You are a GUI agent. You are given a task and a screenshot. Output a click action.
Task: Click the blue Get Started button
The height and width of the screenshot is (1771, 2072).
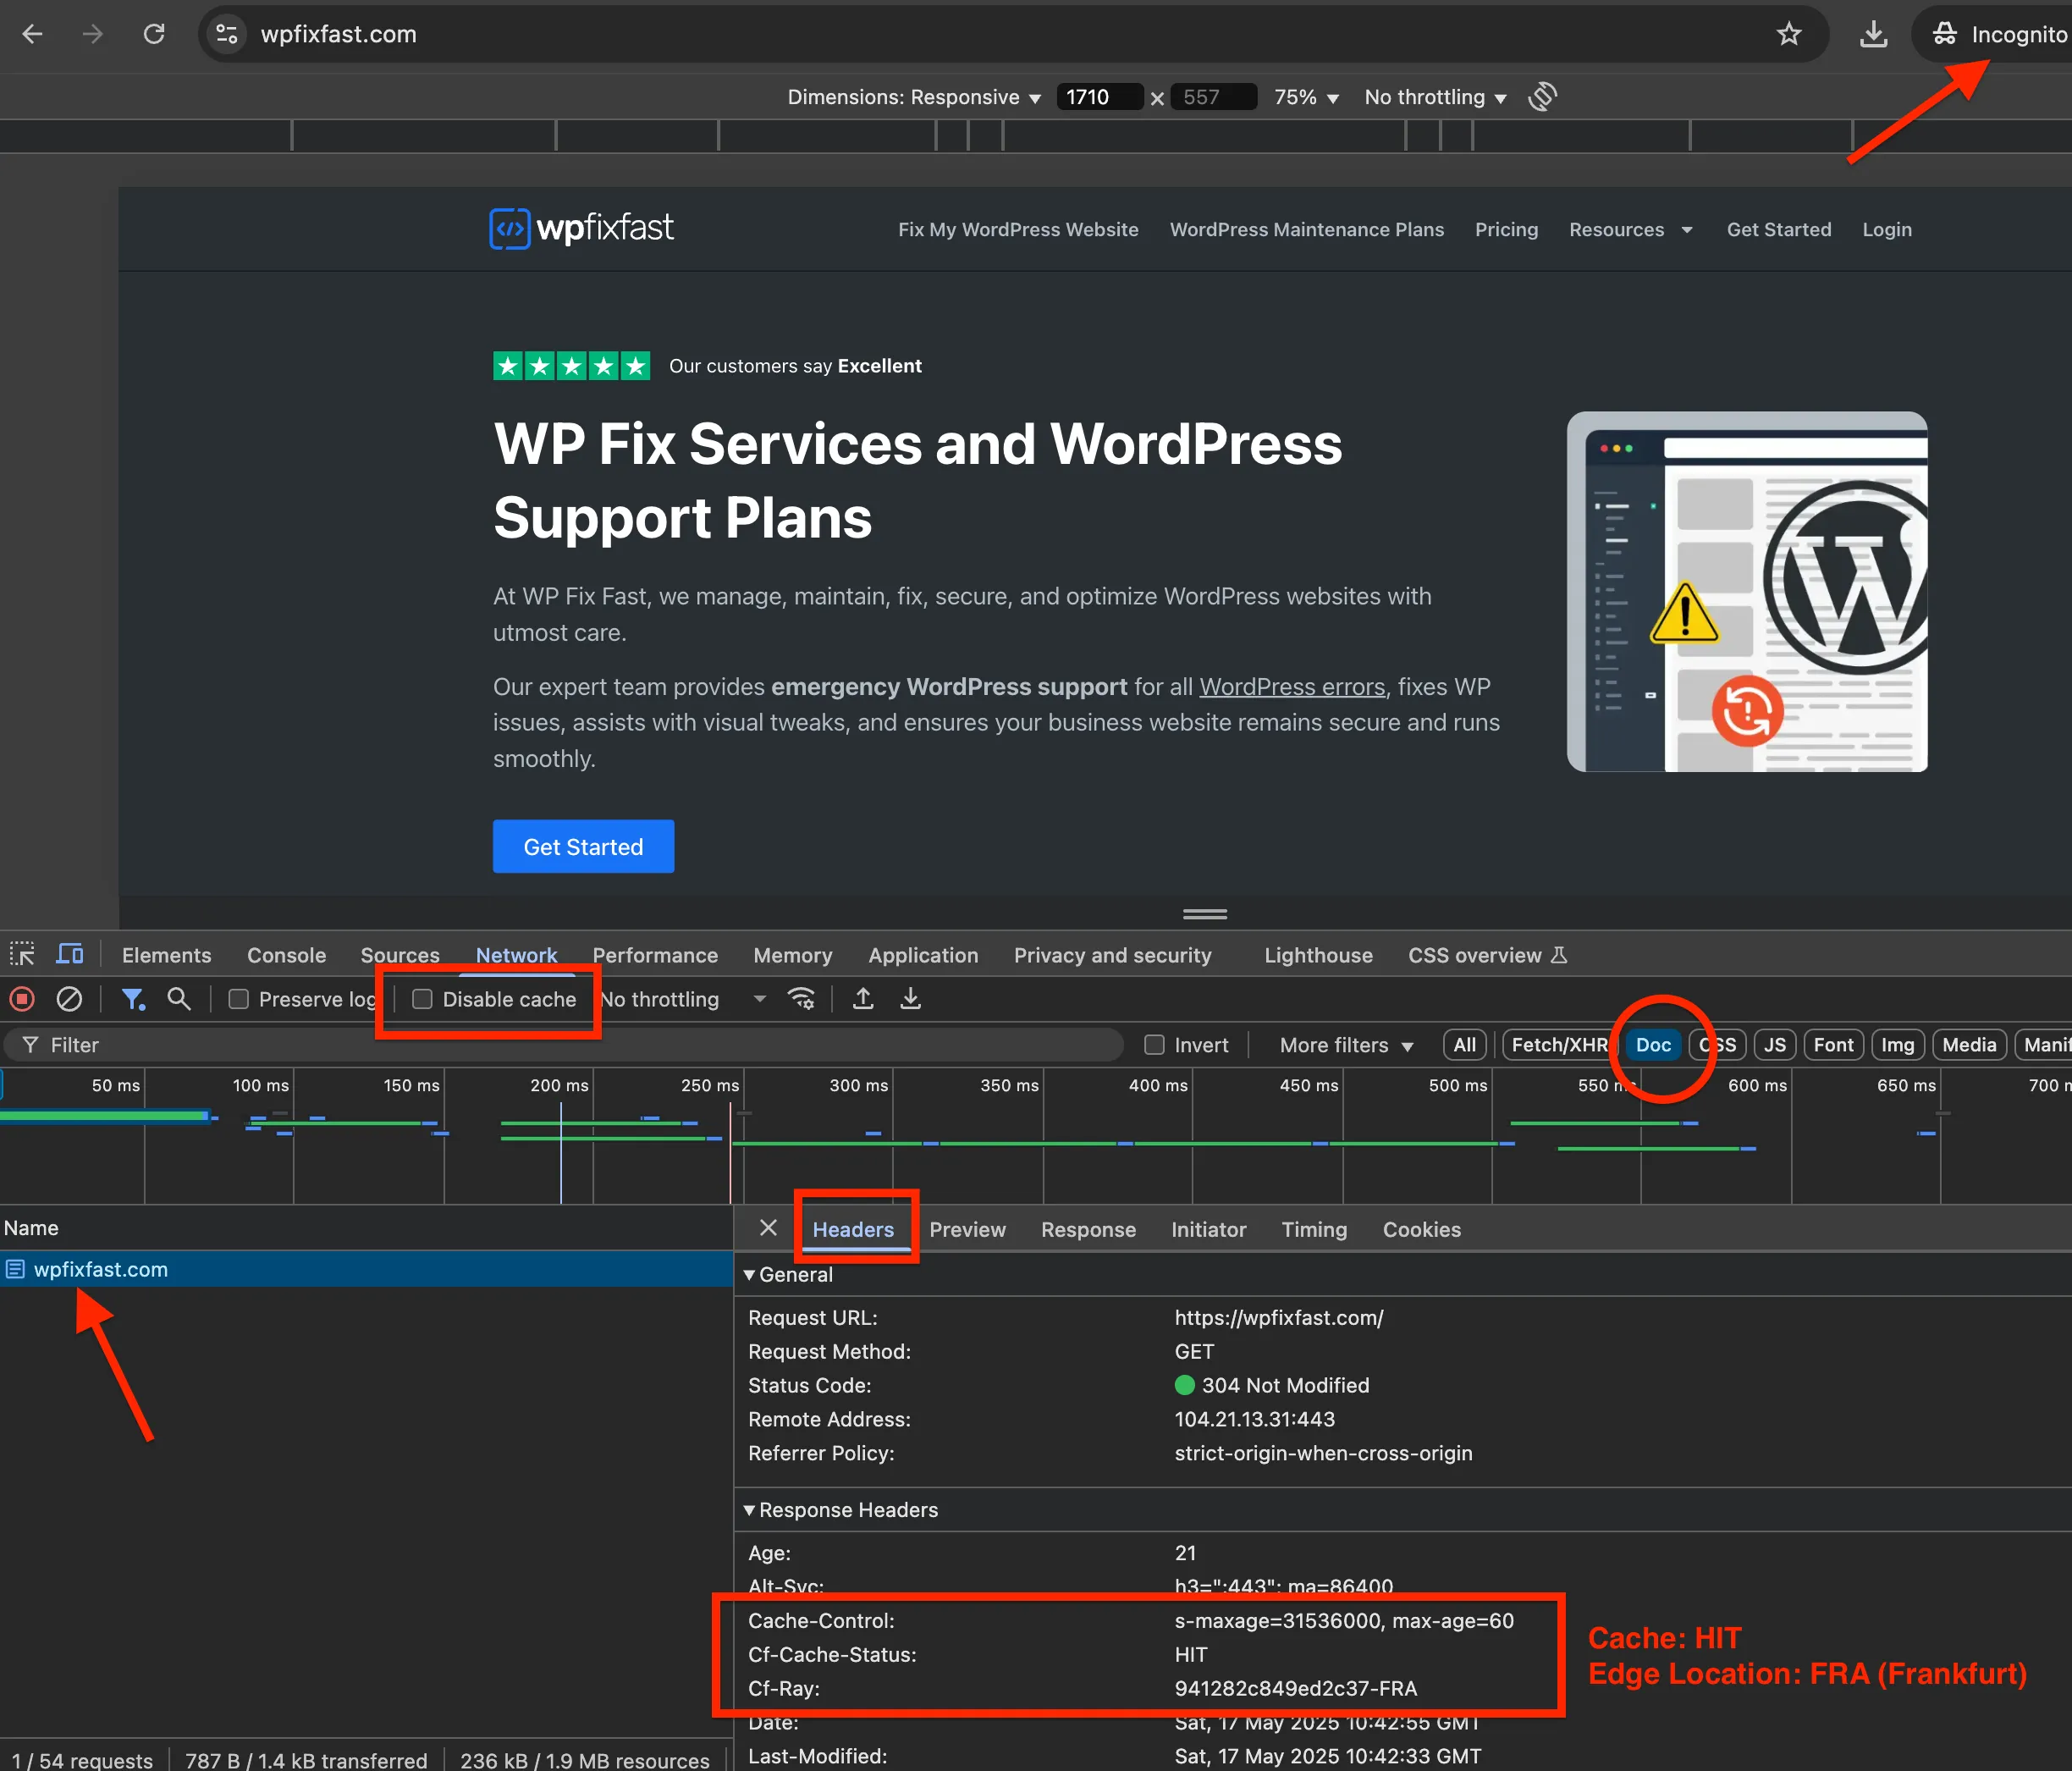point(583,847)
